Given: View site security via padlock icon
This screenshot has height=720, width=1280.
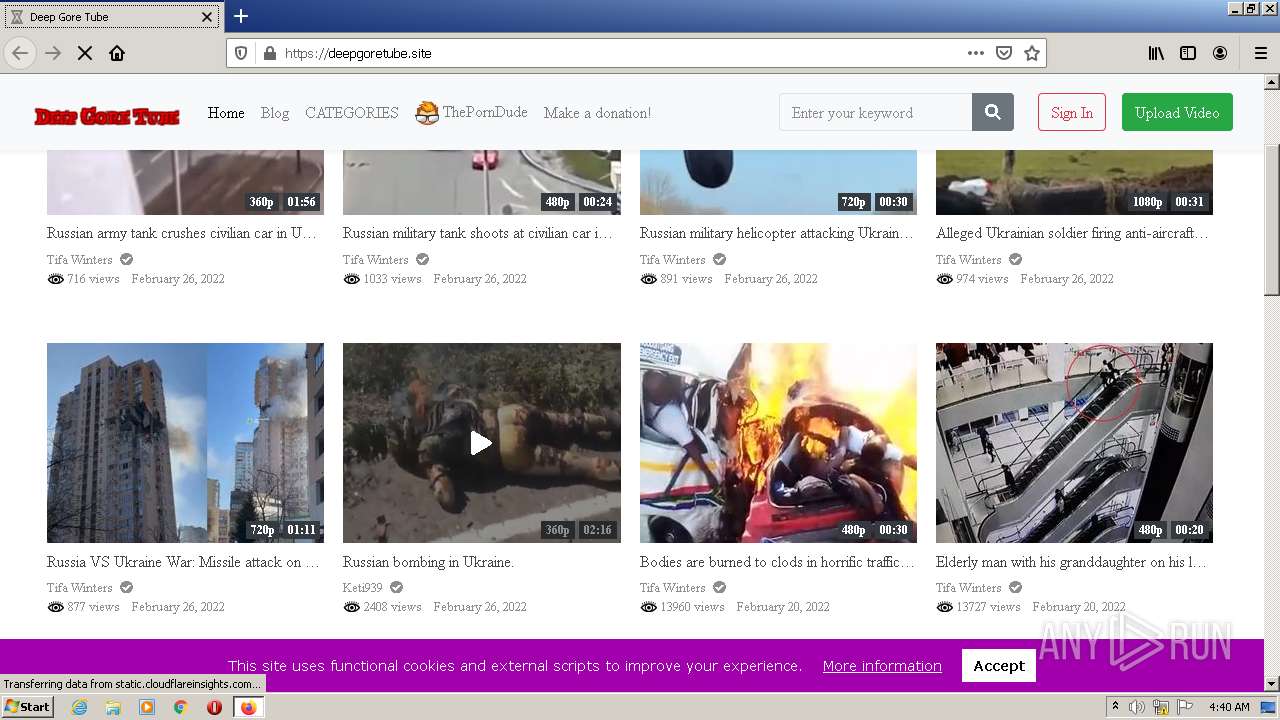Looking at the screenshot, I should coord(269,53).
